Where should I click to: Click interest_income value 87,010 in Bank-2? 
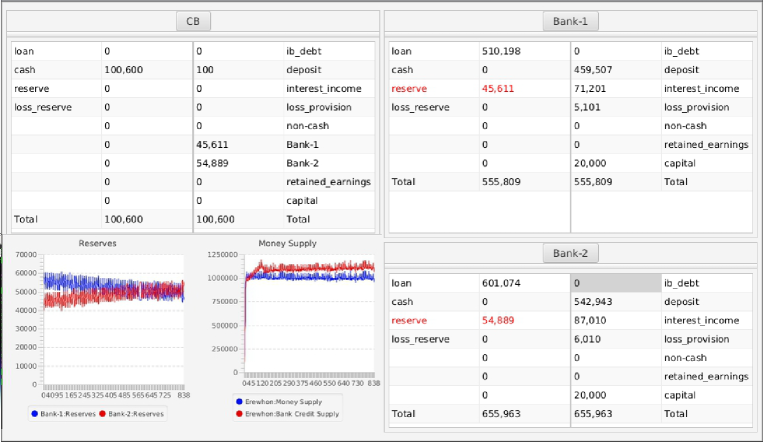[x=592, y=320]
